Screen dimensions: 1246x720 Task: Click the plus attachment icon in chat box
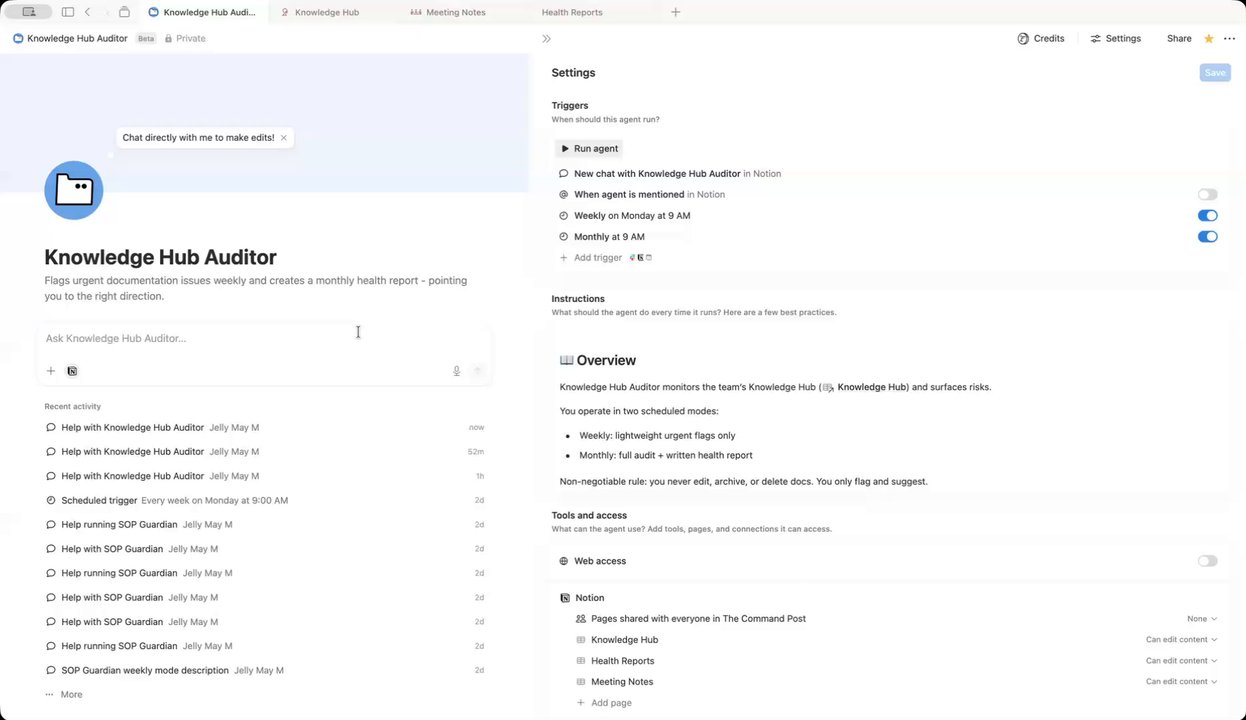pyautogui.click(x=51, y=371)
